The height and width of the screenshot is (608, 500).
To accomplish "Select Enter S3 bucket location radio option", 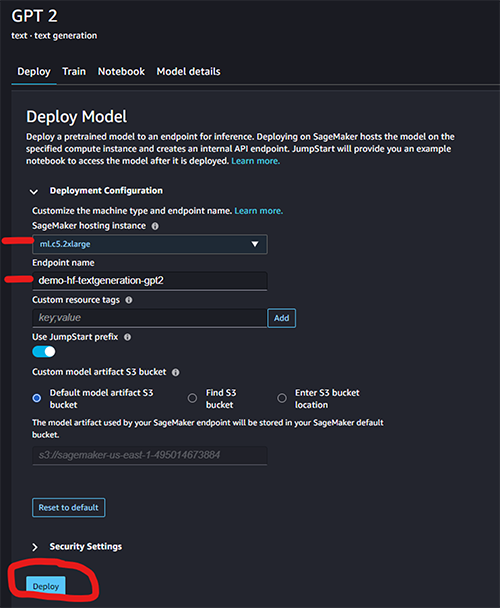I will [282, 398].
